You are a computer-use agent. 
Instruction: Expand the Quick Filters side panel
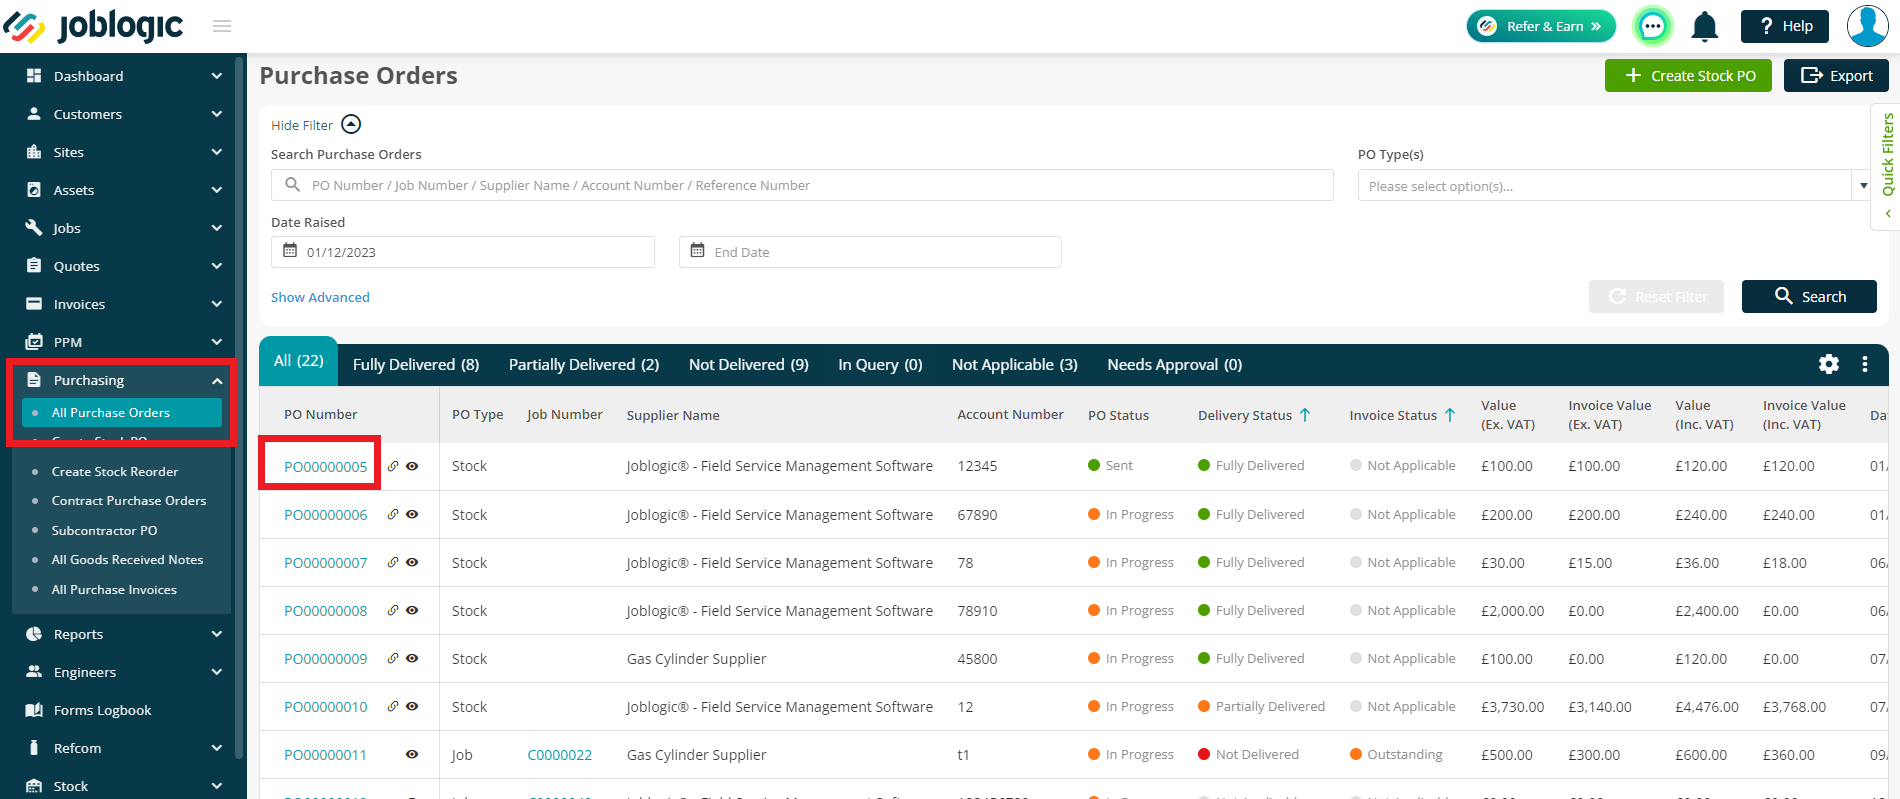1887,166
